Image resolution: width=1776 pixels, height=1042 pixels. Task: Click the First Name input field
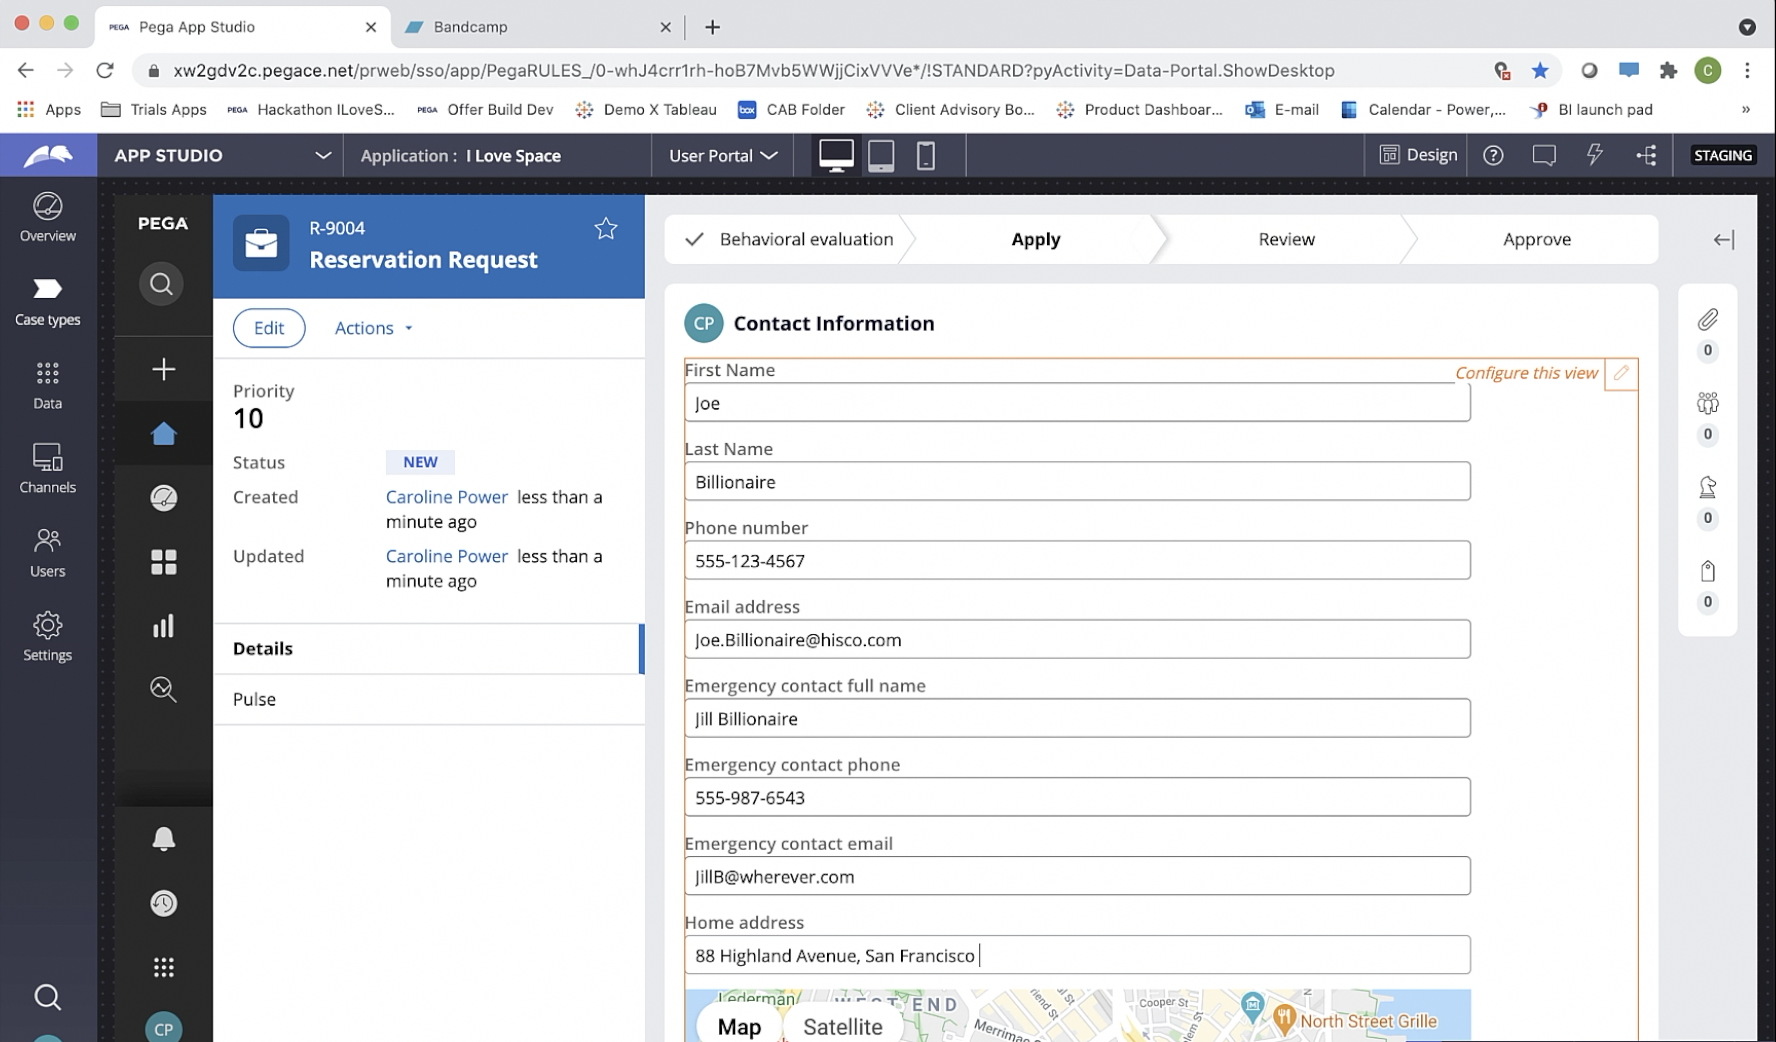point(1077,403)
